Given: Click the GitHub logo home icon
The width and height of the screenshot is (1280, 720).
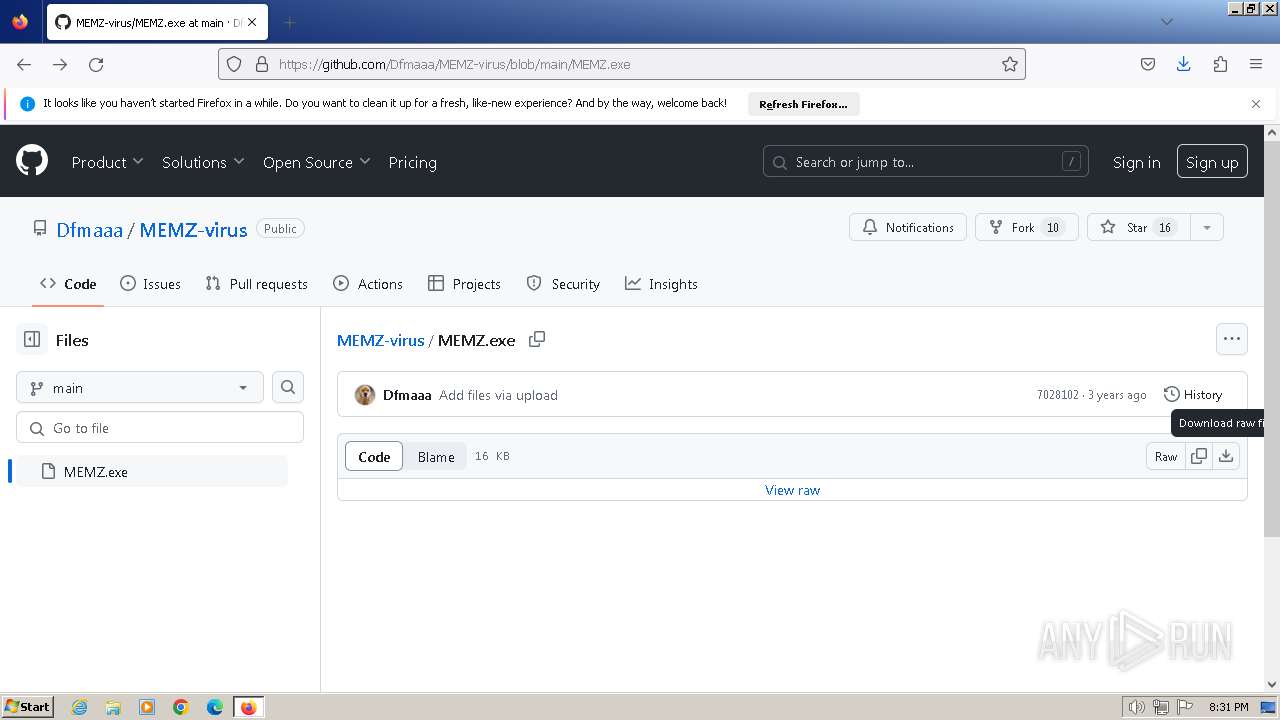Looking at the screenshot, I should click(32, 161).
